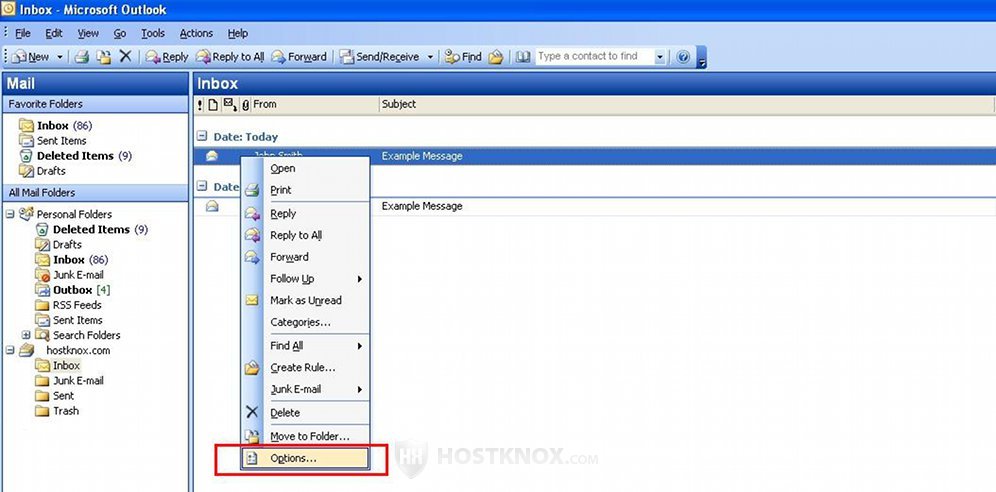Open the Edit menu
This screenshot has width=996, height=492.
tap(54, 34)
